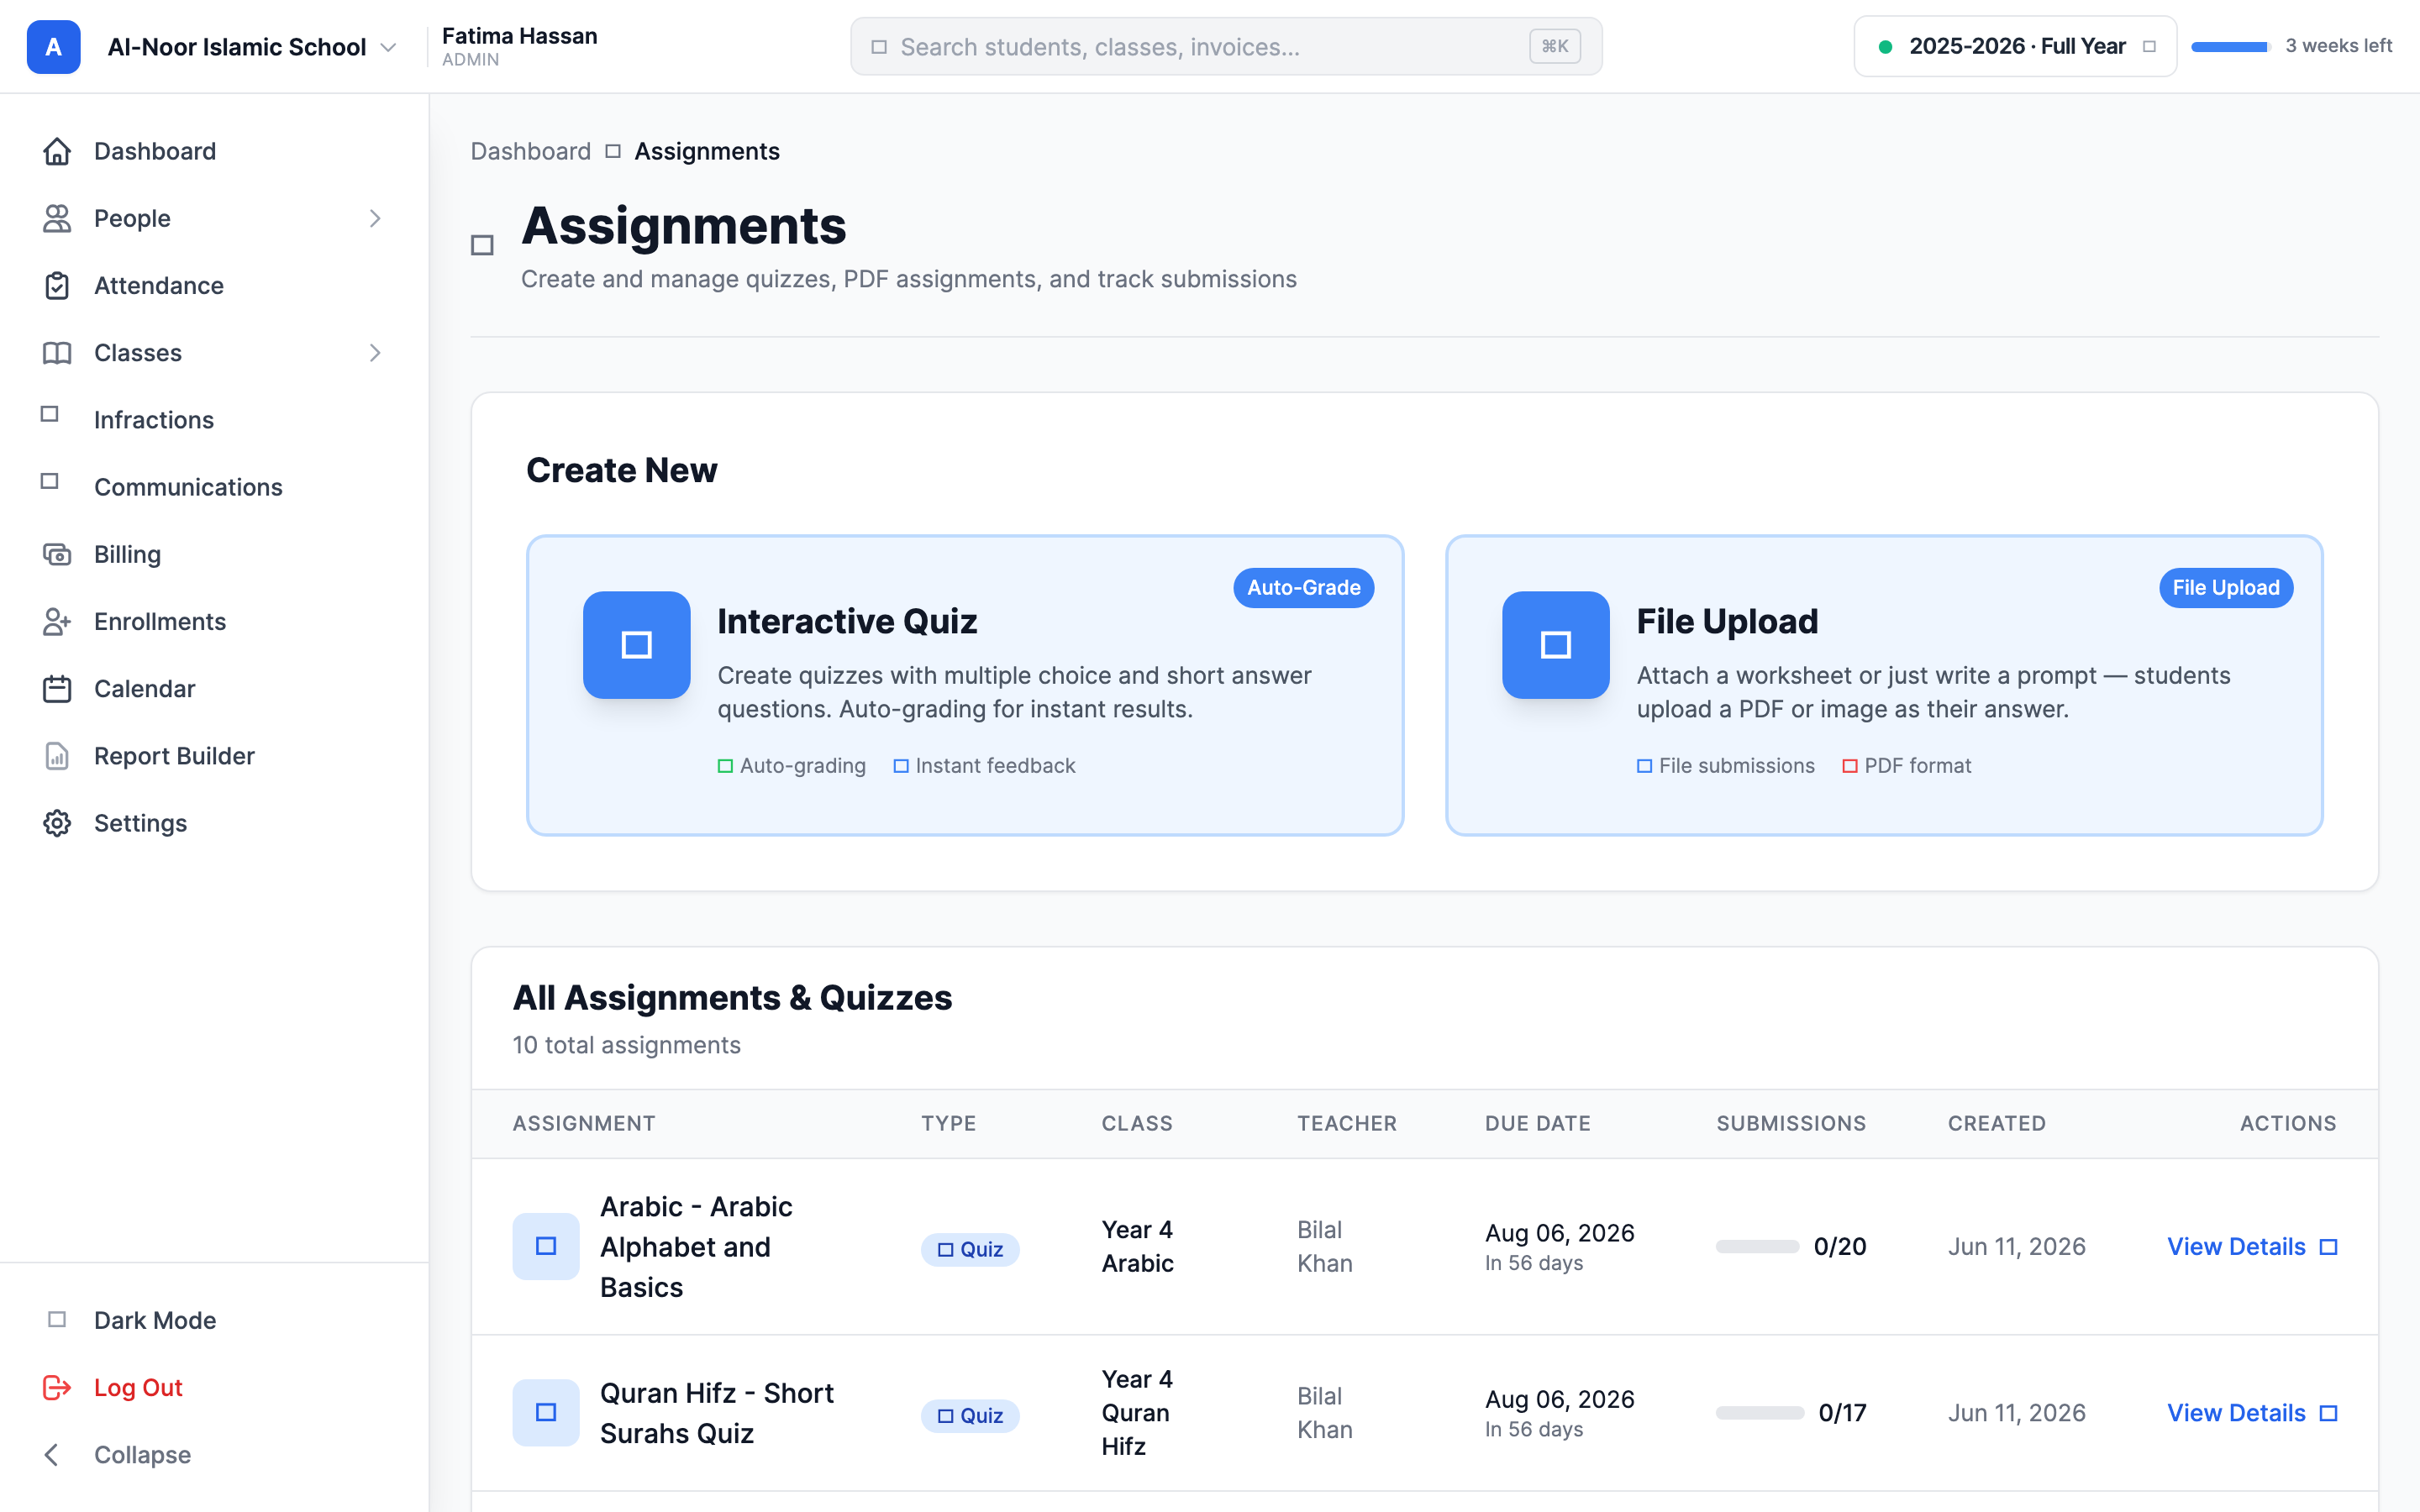Click the ⌘K shortcut hint badge
Image resolution: width=2420 pixels, height=1512 pixels.
point(1554,46)
